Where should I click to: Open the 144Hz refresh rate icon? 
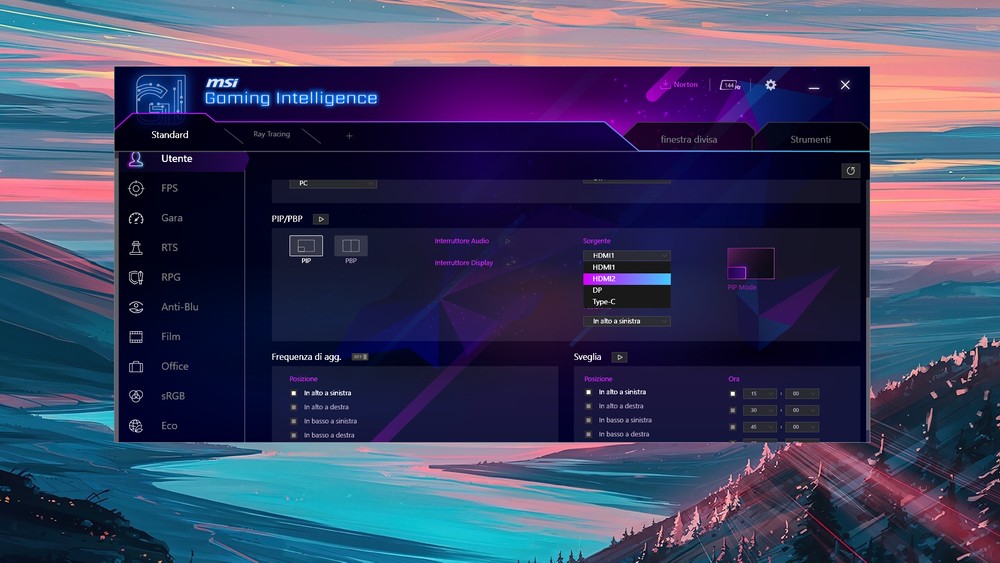pos(730,85)
